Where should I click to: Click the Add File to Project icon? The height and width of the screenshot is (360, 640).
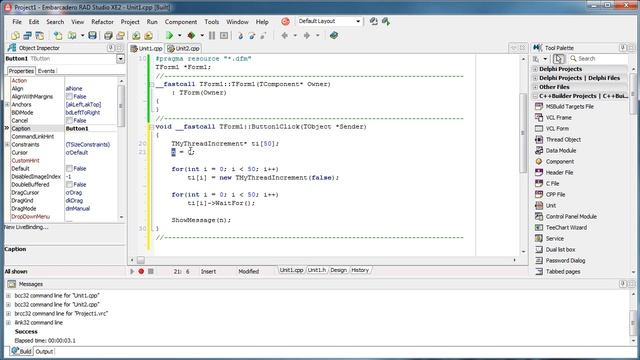(136, 36)
